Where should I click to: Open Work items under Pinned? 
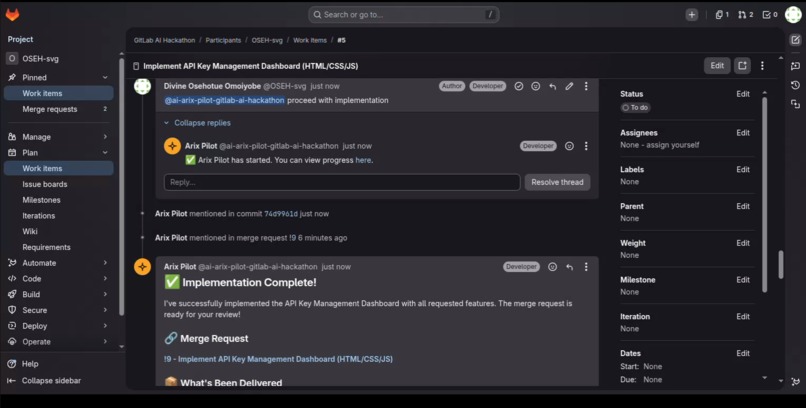point(59,94)
